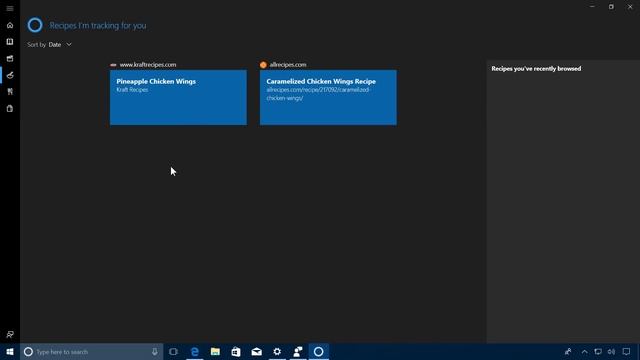Open the People icon in system tray
The width and height of the screenshot is (640, 360).
click(568, 352)
